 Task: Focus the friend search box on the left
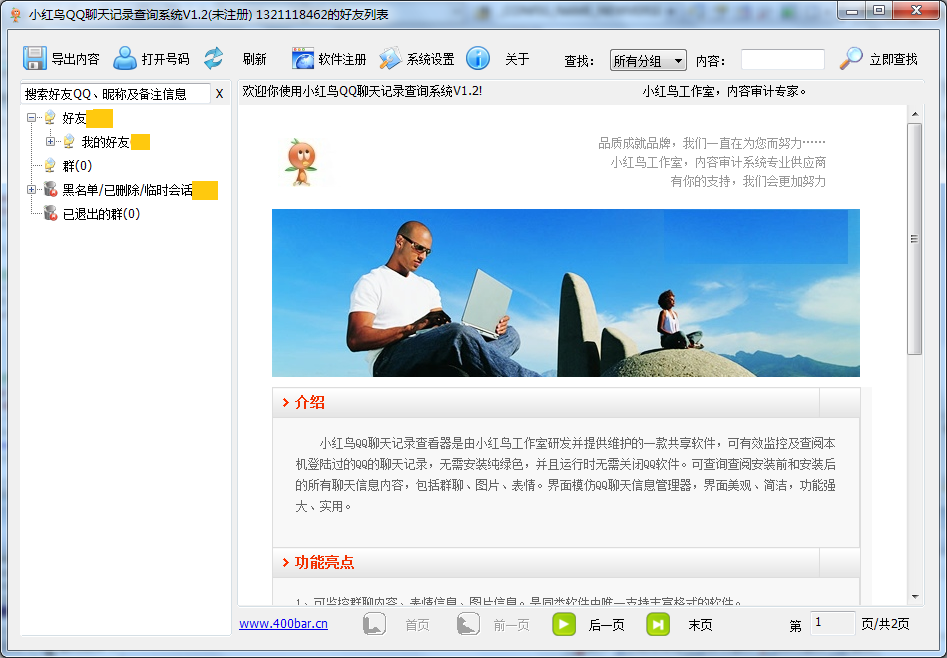click(x=115, y=94)
